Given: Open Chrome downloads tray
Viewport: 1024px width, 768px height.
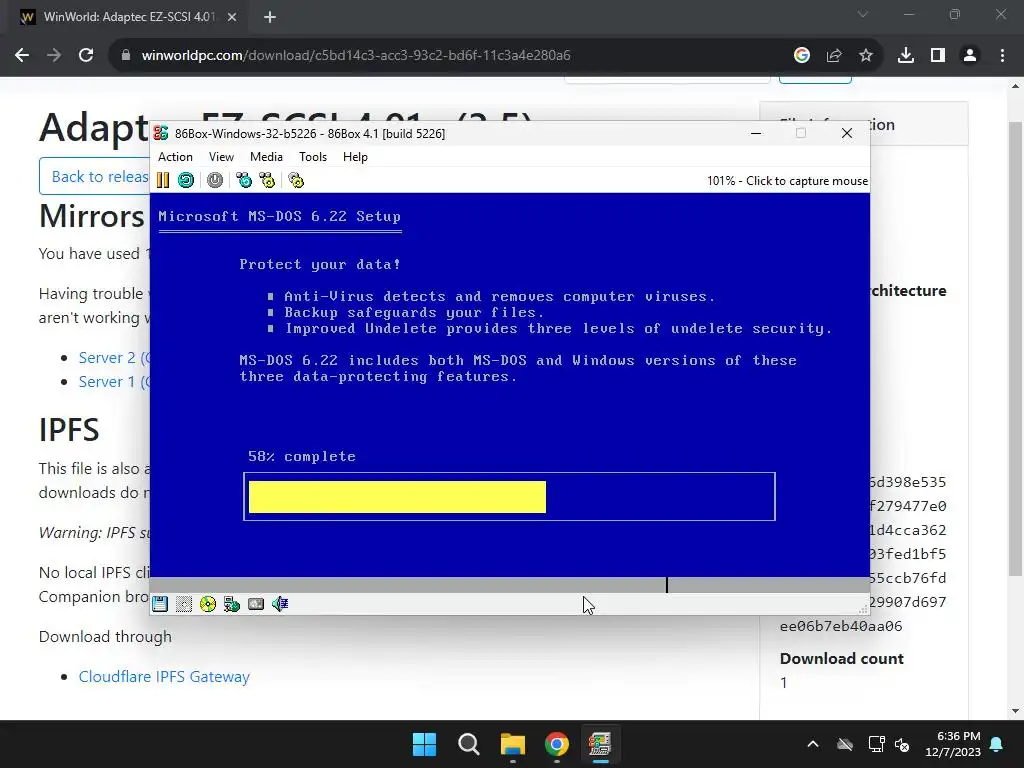Looking at the screenshot, I should (906, 56).
